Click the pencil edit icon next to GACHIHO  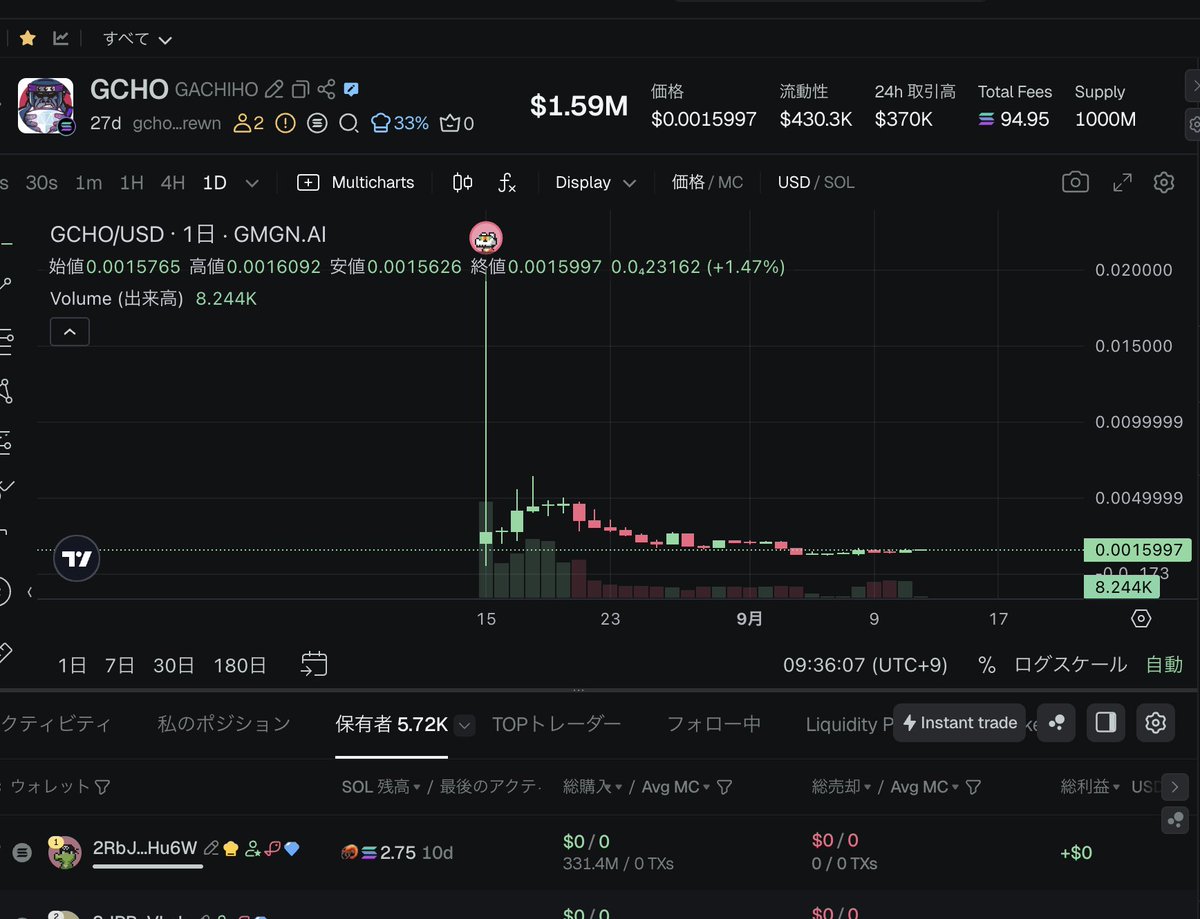tap(274, 90)
